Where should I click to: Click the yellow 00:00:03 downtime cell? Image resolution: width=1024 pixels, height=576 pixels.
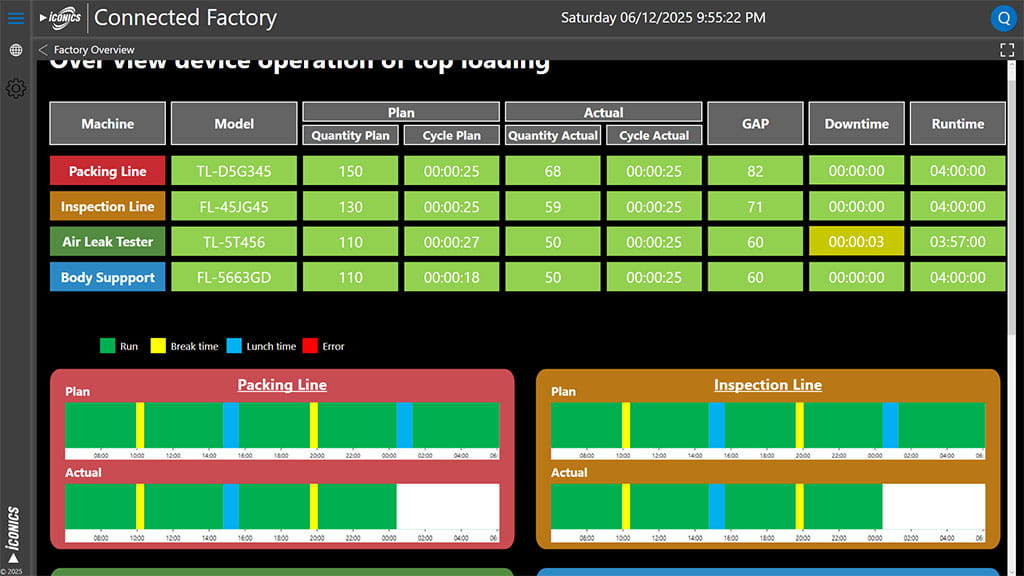click(x=856, y=241)
